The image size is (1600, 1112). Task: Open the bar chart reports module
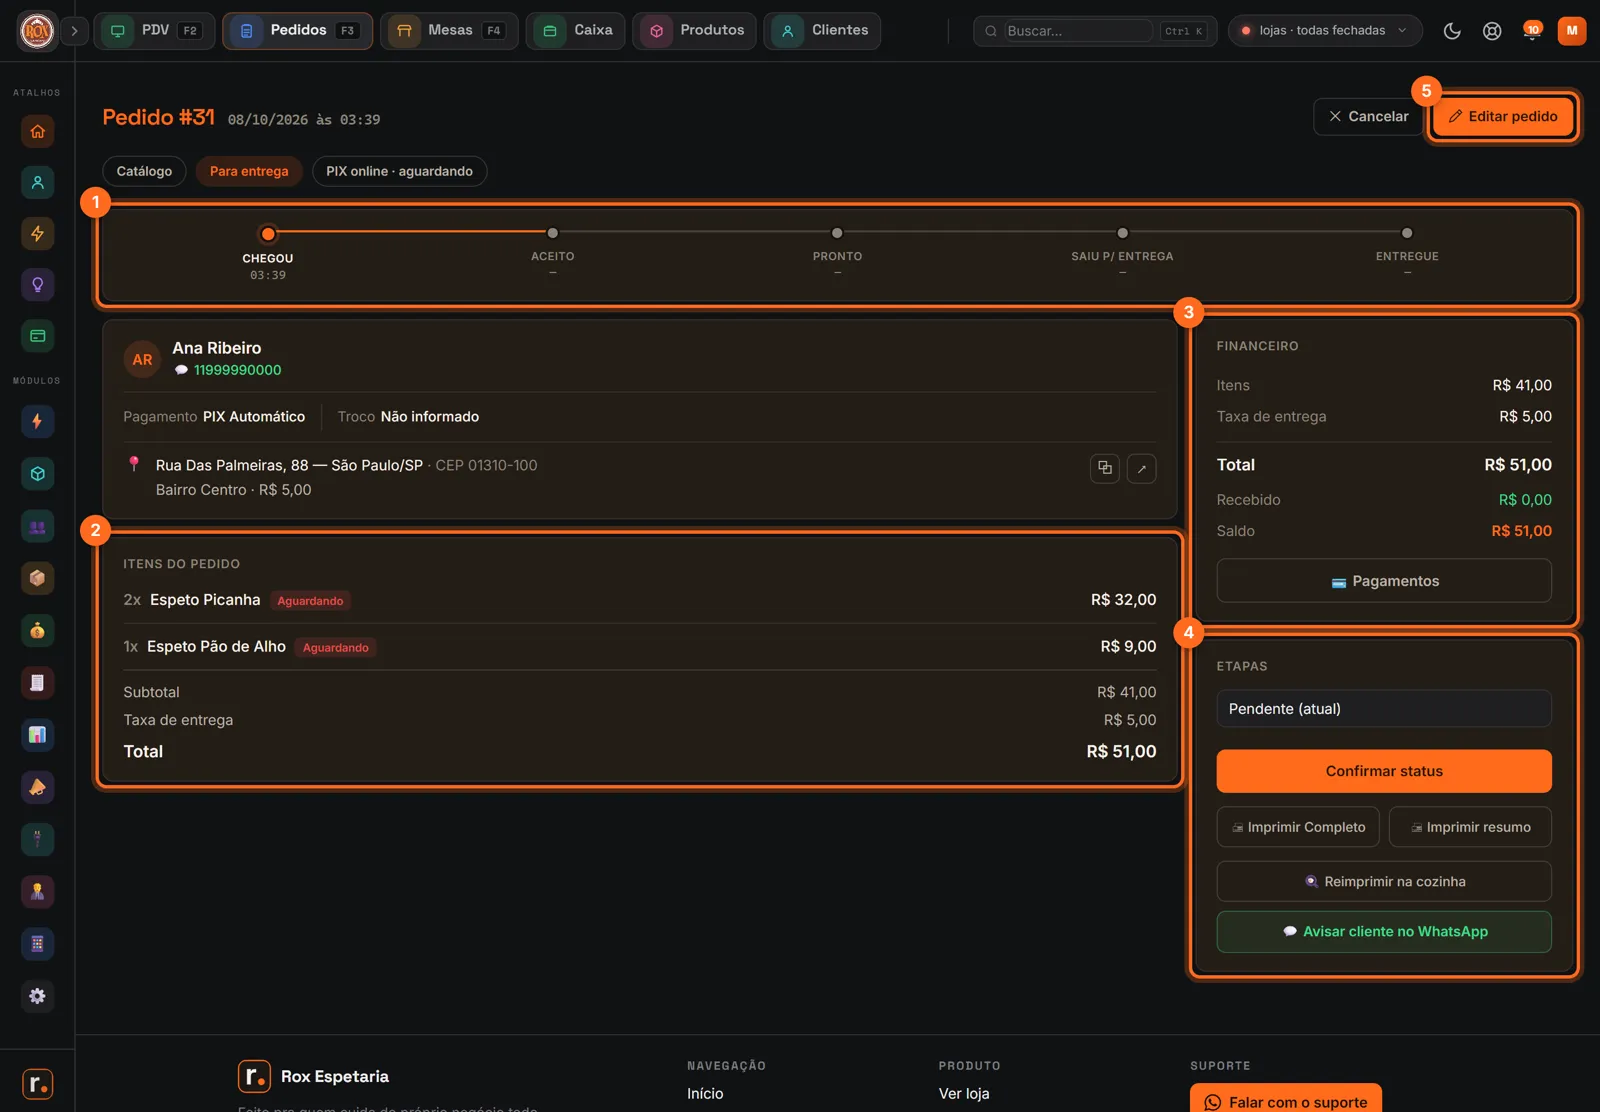[x=37, y=735]
